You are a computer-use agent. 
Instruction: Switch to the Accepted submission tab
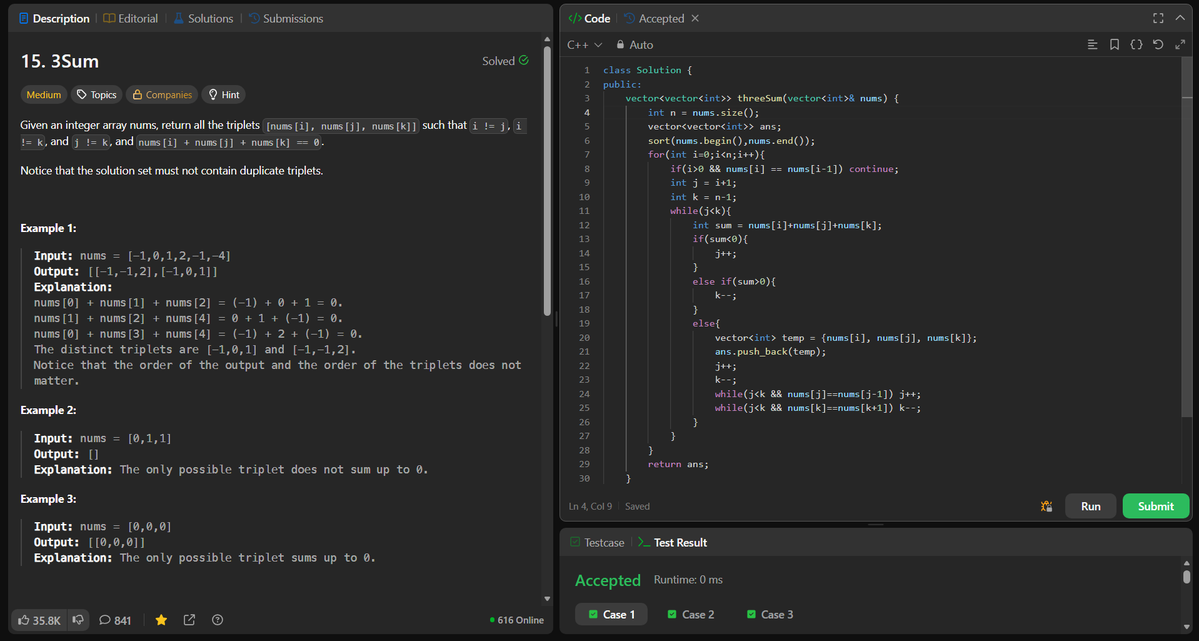[x=654, y=18]
